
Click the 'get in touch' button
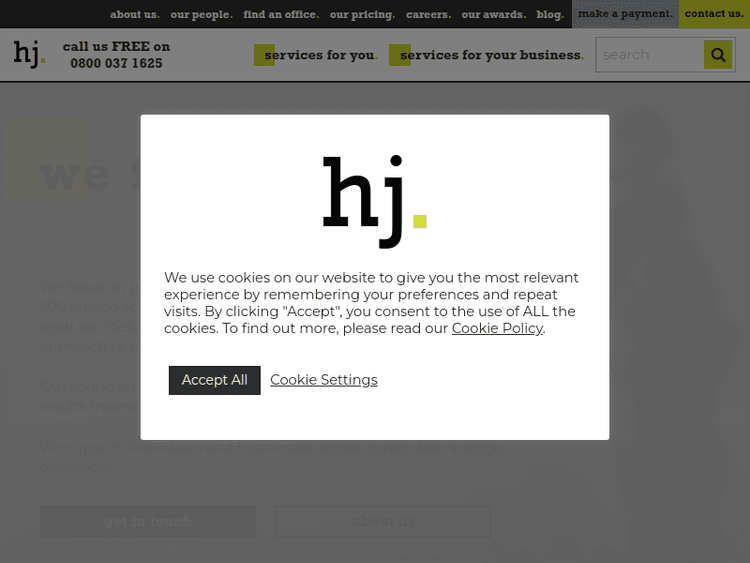pyautogui.click(x=148, y=521)
